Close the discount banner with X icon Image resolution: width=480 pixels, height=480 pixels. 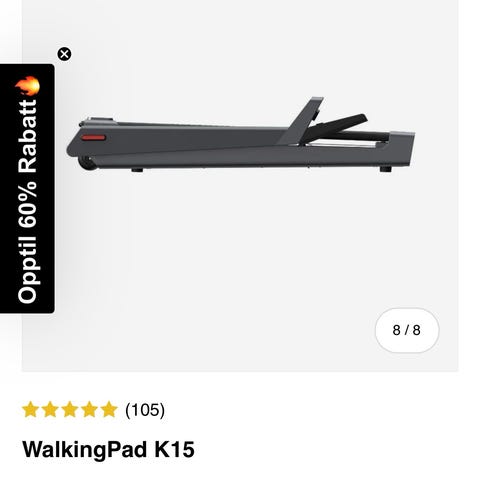[64, 54]
